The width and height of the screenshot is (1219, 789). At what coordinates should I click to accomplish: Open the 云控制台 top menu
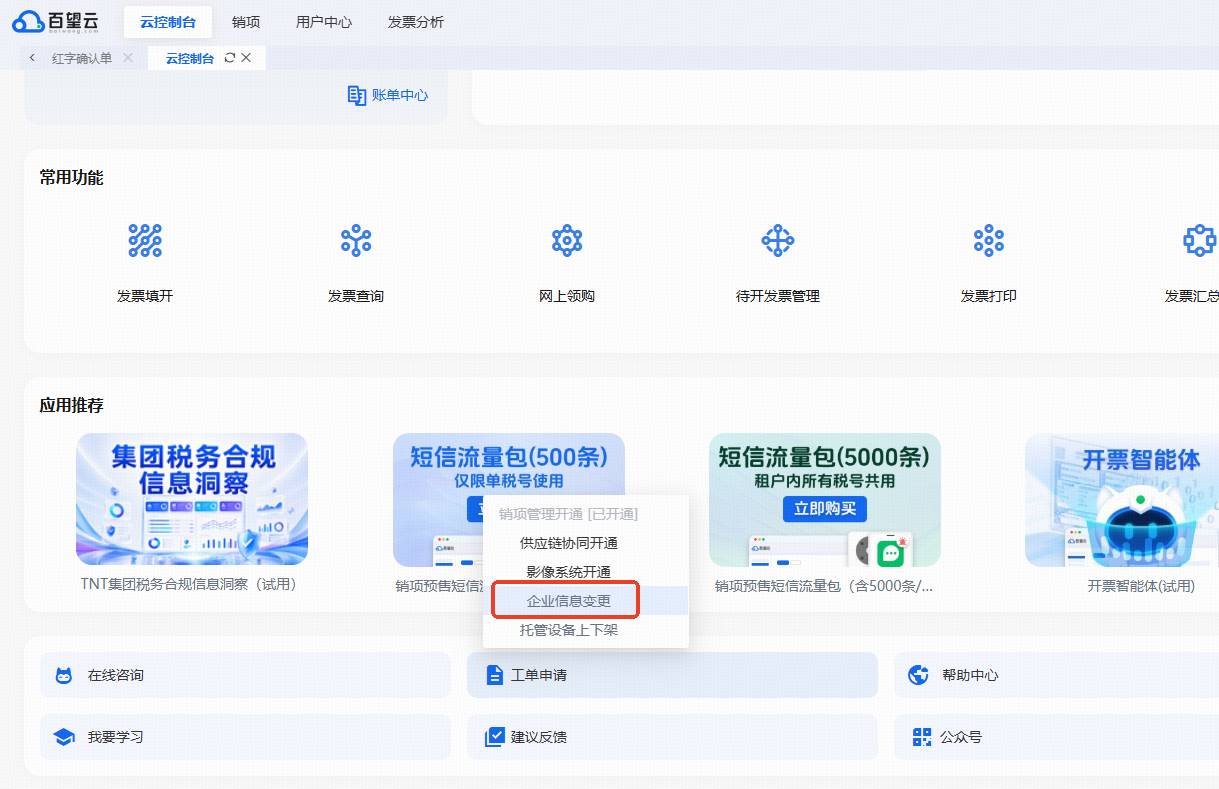168,21
